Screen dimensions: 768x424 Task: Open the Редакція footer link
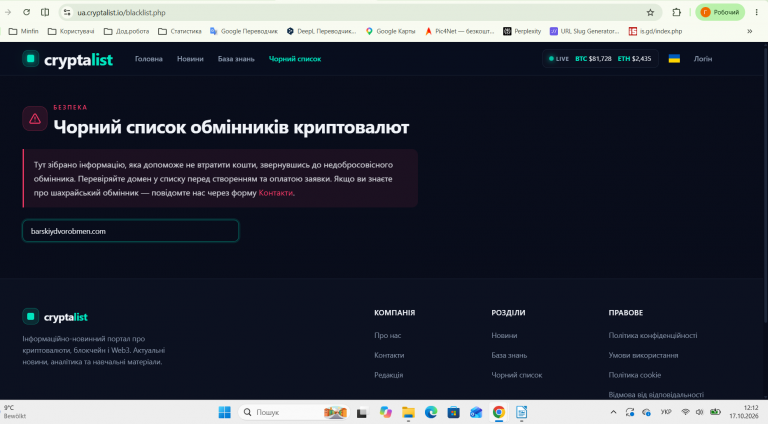(388, 375)
